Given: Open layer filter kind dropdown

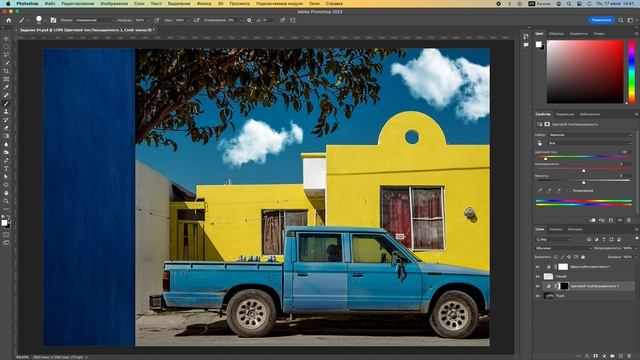Looking at the screenshot, I should click(554, 239).
